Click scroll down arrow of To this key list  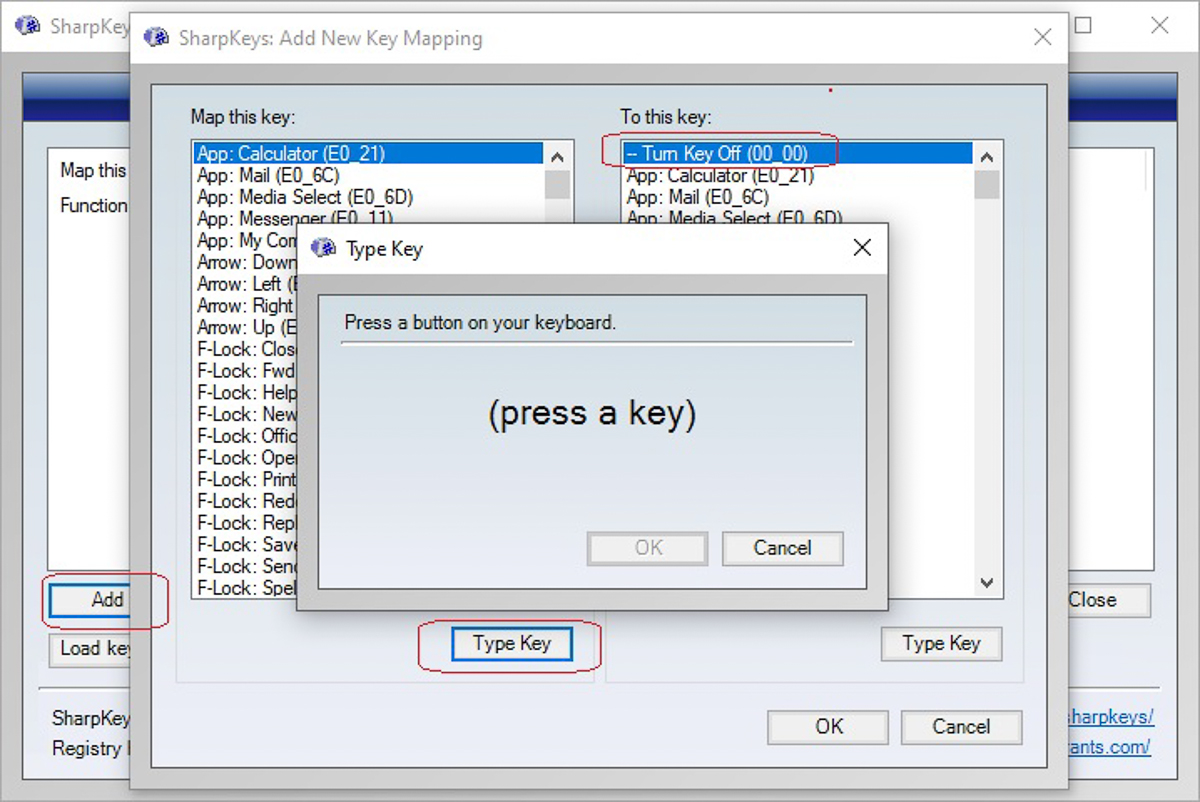987,583
